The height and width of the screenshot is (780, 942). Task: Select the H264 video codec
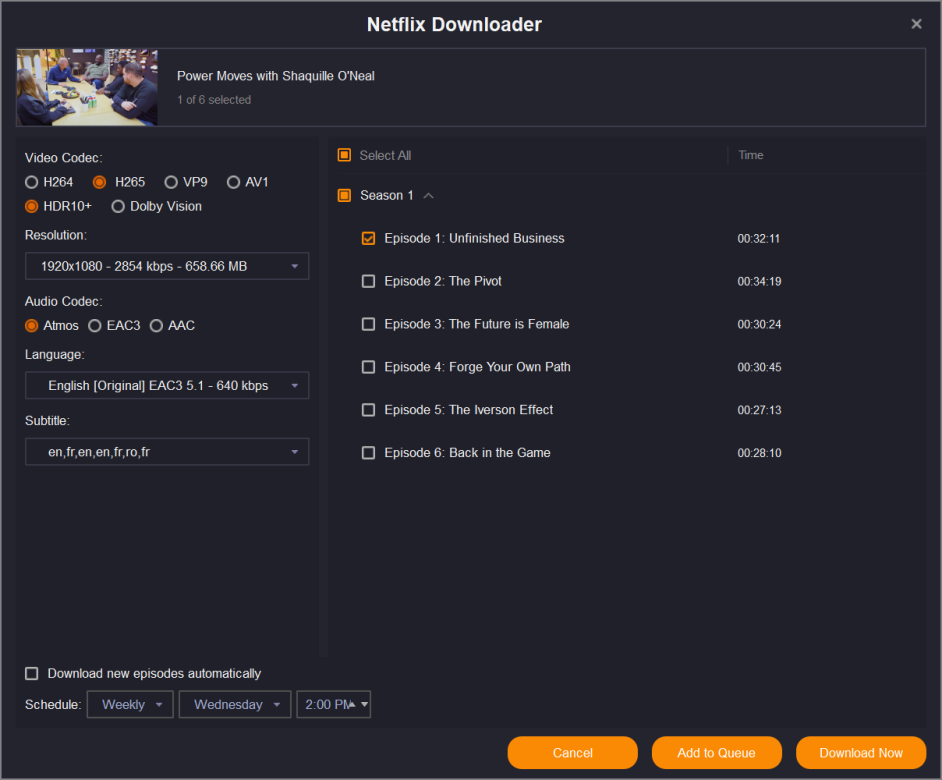coord(32,182)
